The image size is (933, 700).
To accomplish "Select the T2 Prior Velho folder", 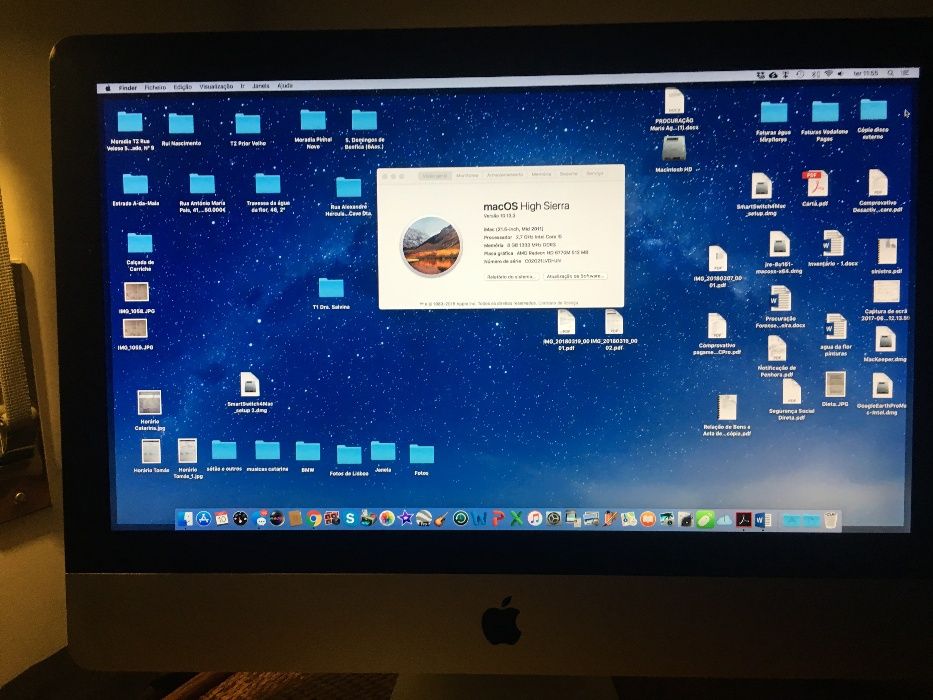I will 248,130.
